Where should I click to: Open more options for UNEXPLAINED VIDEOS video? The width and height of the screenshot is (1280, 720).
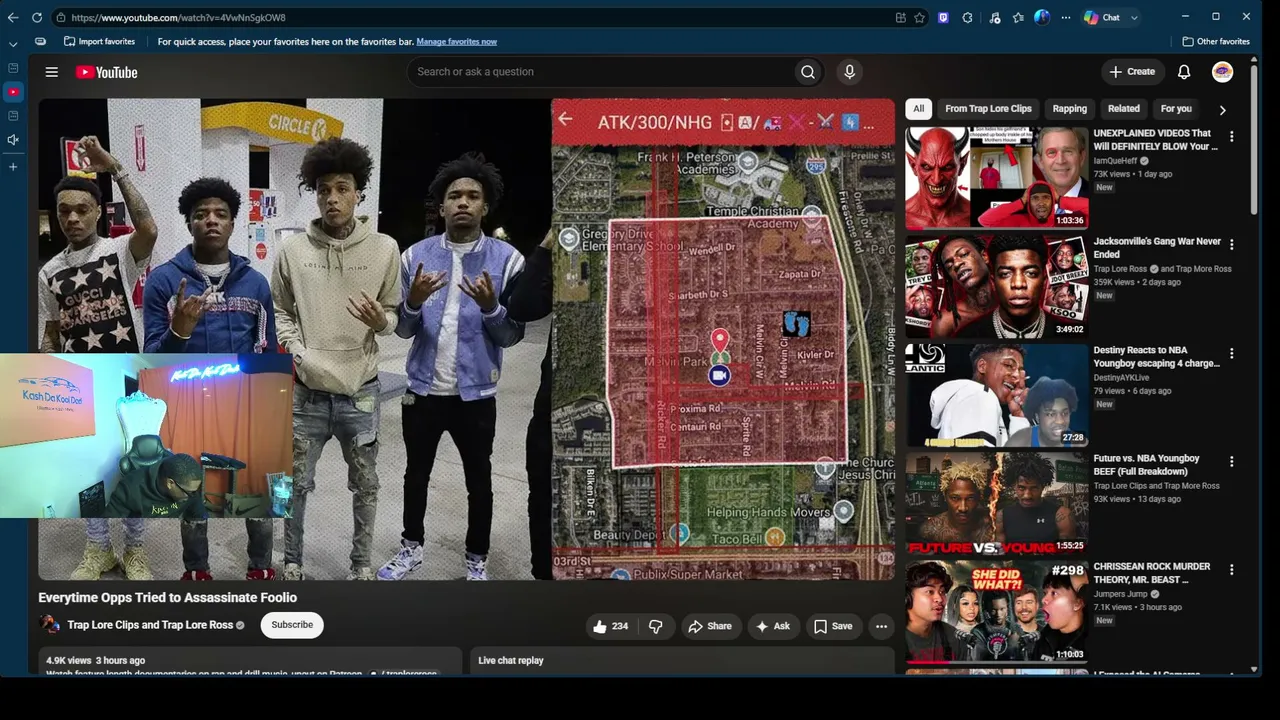tap(1231, 136)
